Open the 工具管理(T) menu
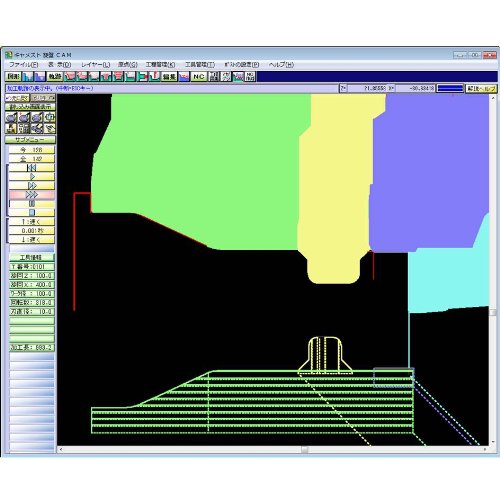The width and height of the screenshot is (500, 500). 200,65
